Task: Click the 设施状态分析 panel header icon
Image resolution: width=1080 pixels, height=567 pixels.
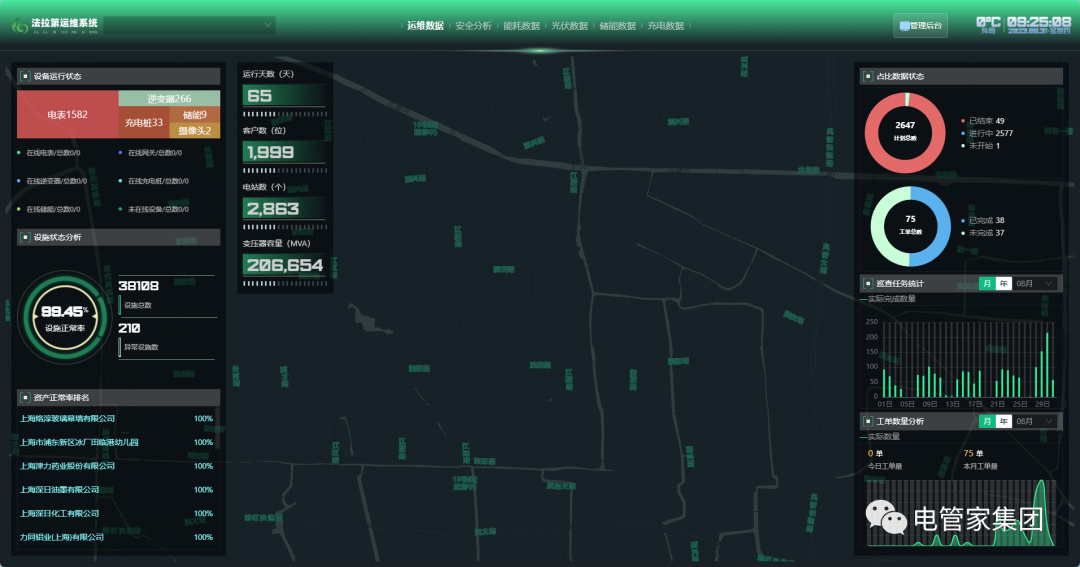Action: tap(26, 237)
